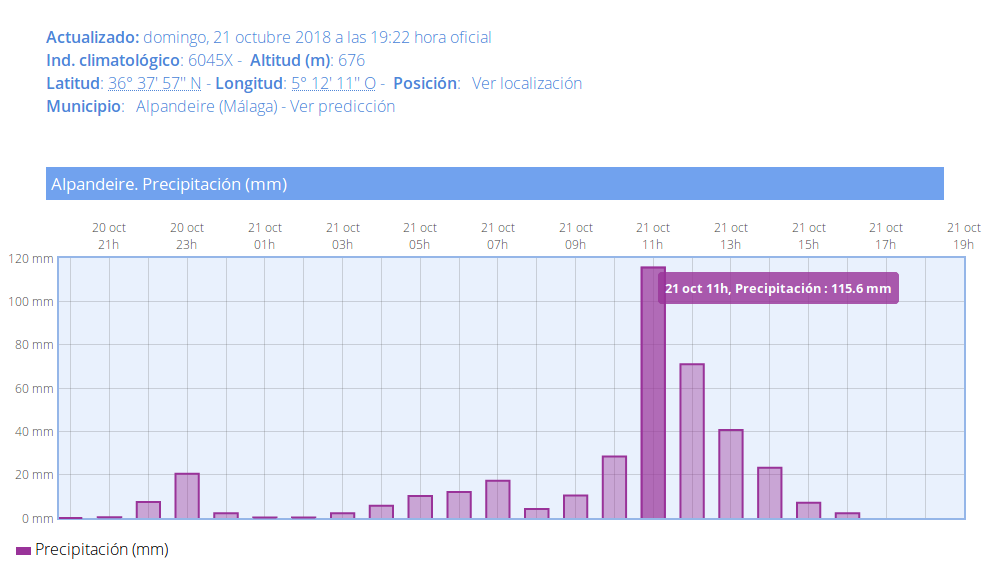Image resolution: width=985 pixels, height=586 pixels.
Task: Select the 20 oct 23h precipitation bar
Action: [187, 496]
